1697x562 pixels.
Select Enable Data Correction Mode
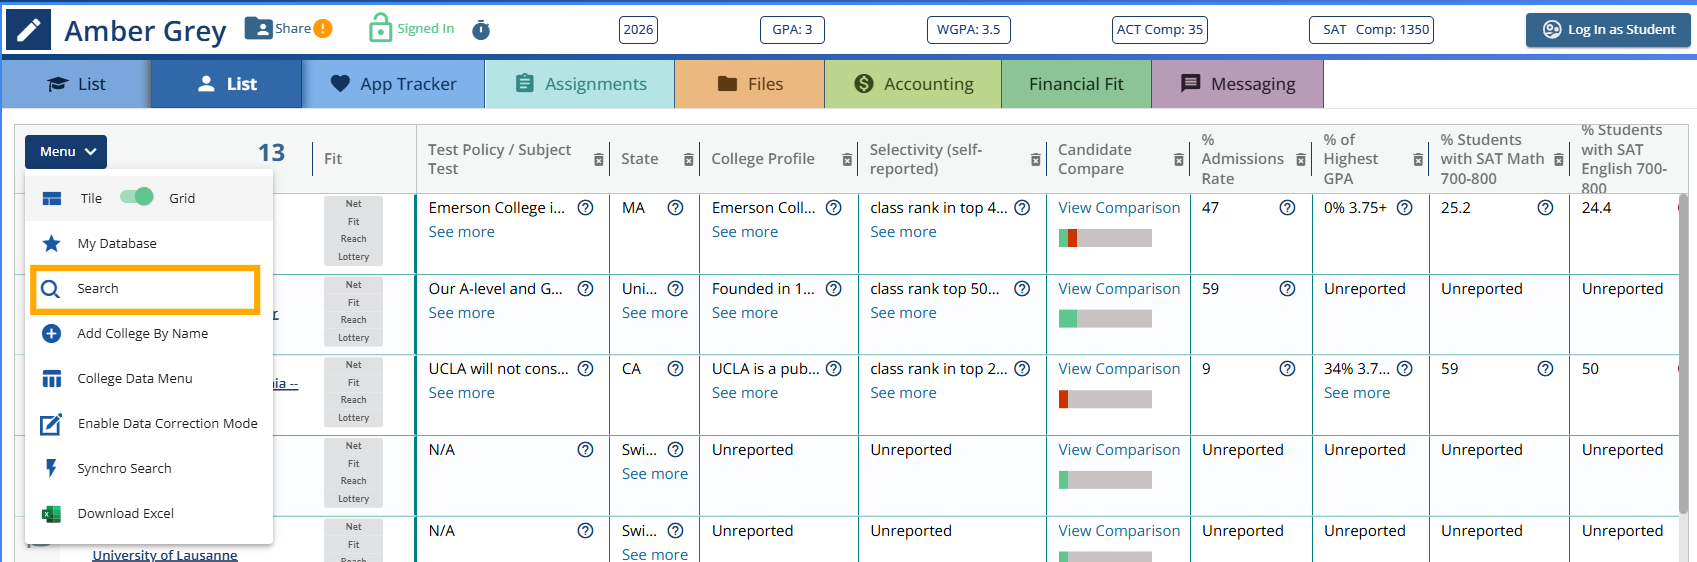pos(149,423)
